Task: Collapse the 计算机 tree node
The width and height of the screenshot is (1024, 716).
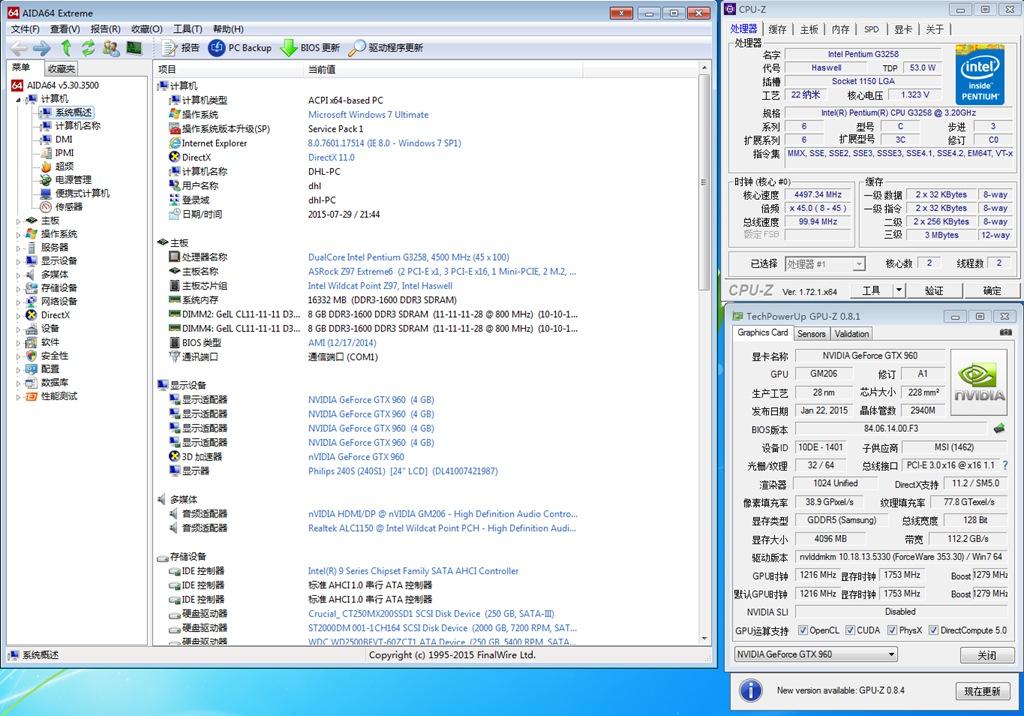Action: 18,99
